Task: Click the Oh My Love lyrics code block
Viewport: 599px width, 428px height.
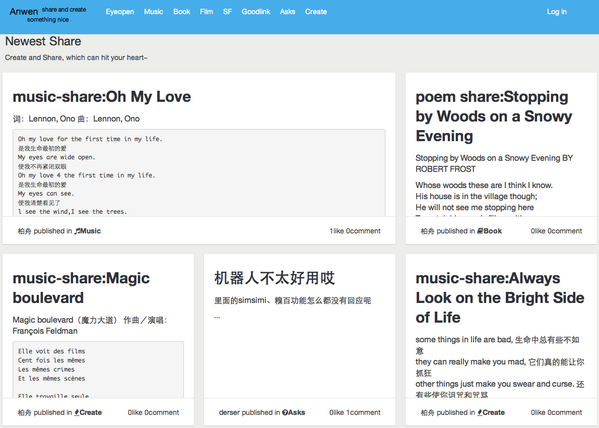Action: [x=199, y=173]
